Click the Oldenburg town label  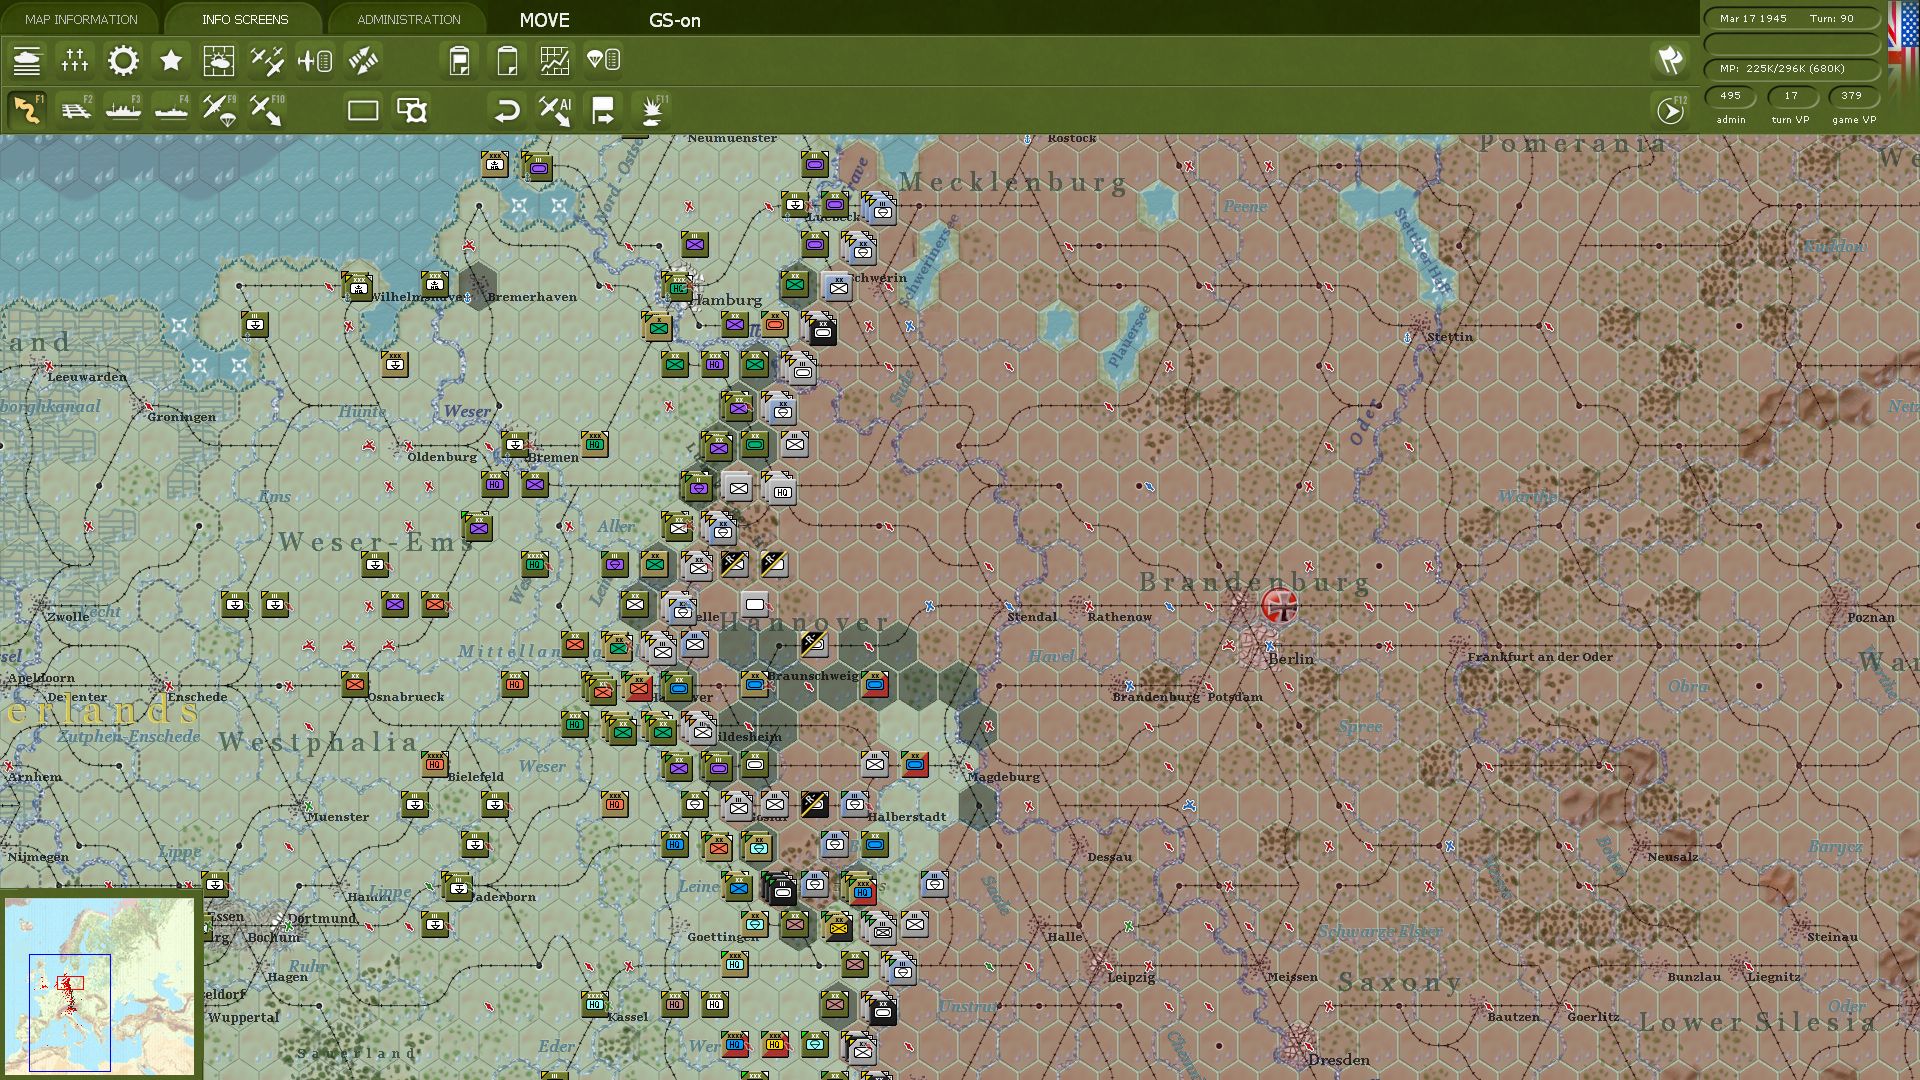click(442, 457)
